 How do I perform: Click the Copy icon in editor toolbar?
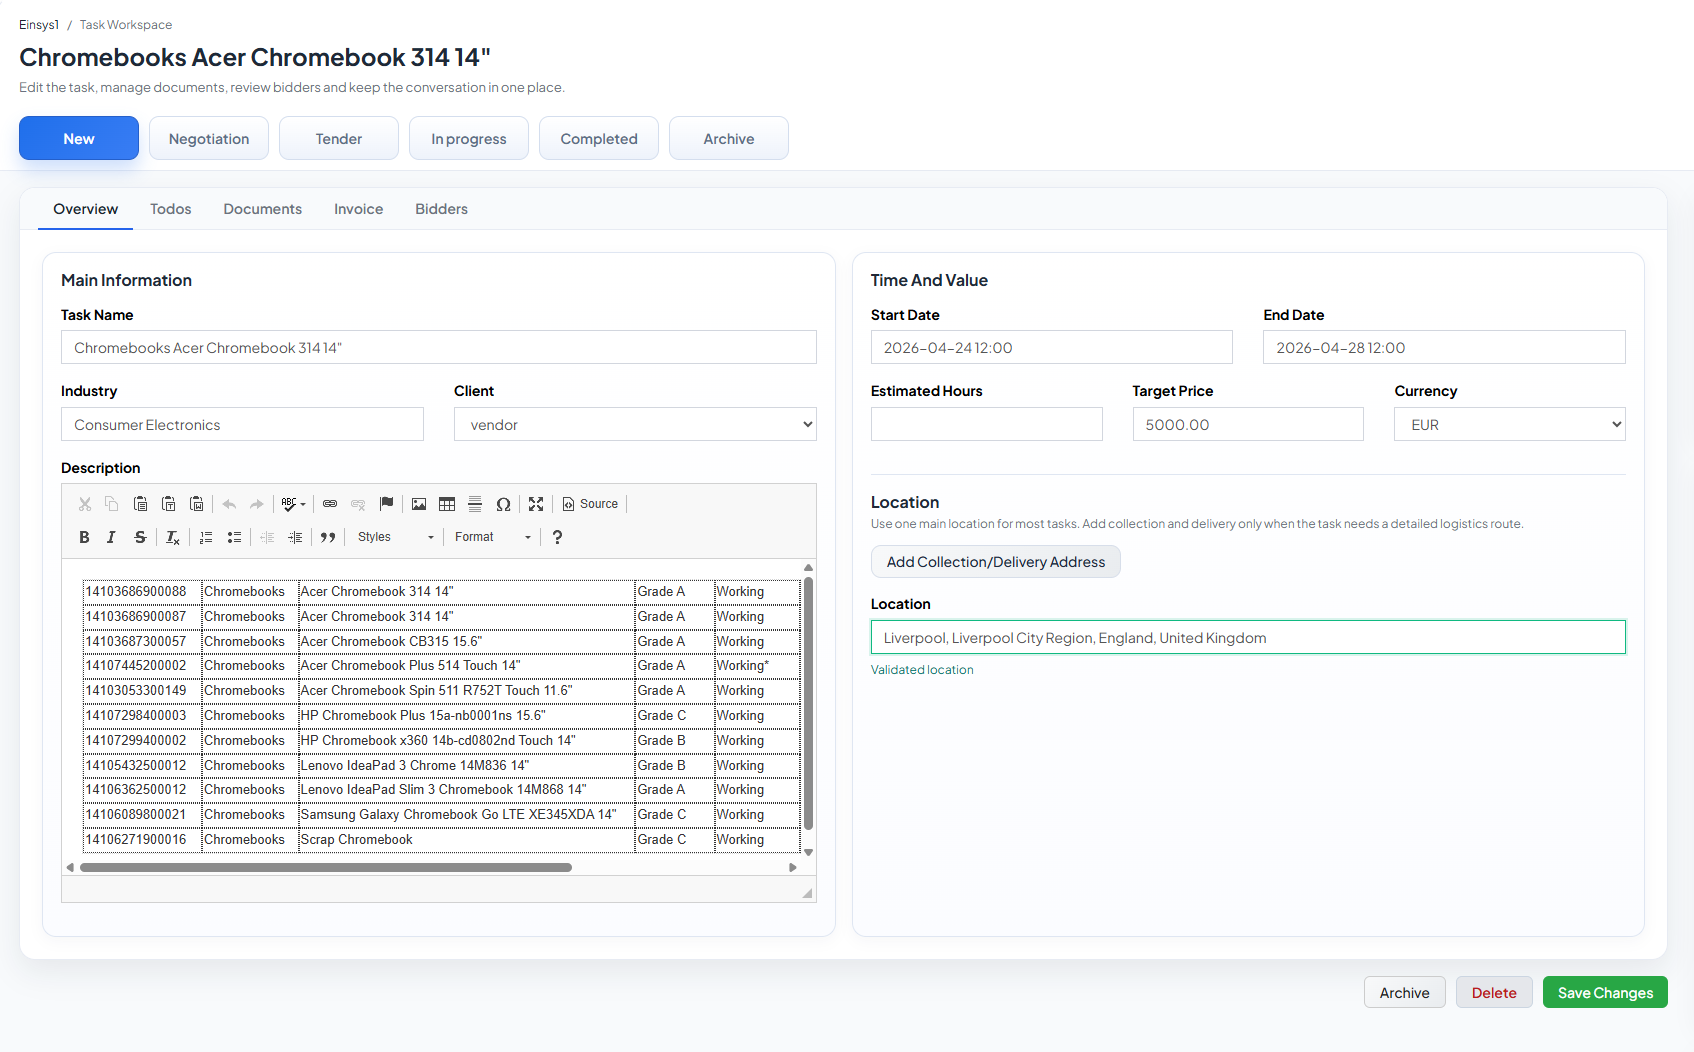(x=112, y=504)
